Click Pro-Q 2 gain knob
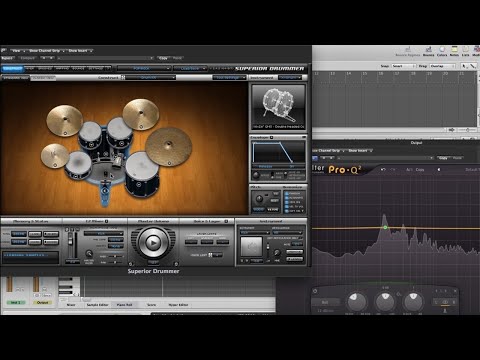This screenshot has height=360, width=480. pos(385,301)
